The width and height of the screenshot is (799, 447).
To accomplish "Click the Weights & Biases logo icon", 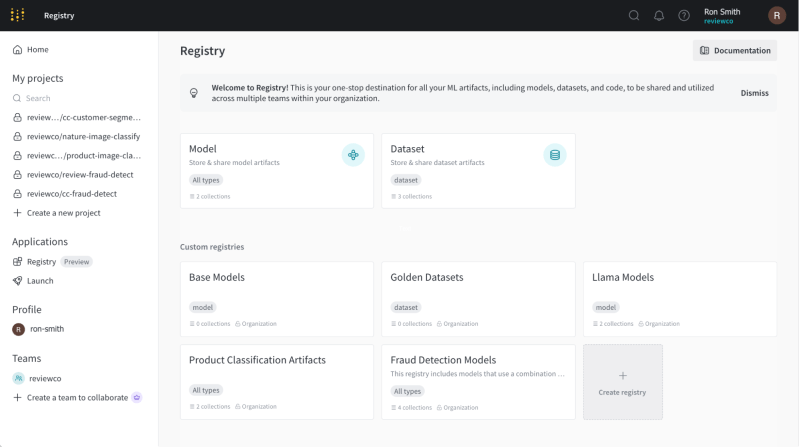I will 17,15.
